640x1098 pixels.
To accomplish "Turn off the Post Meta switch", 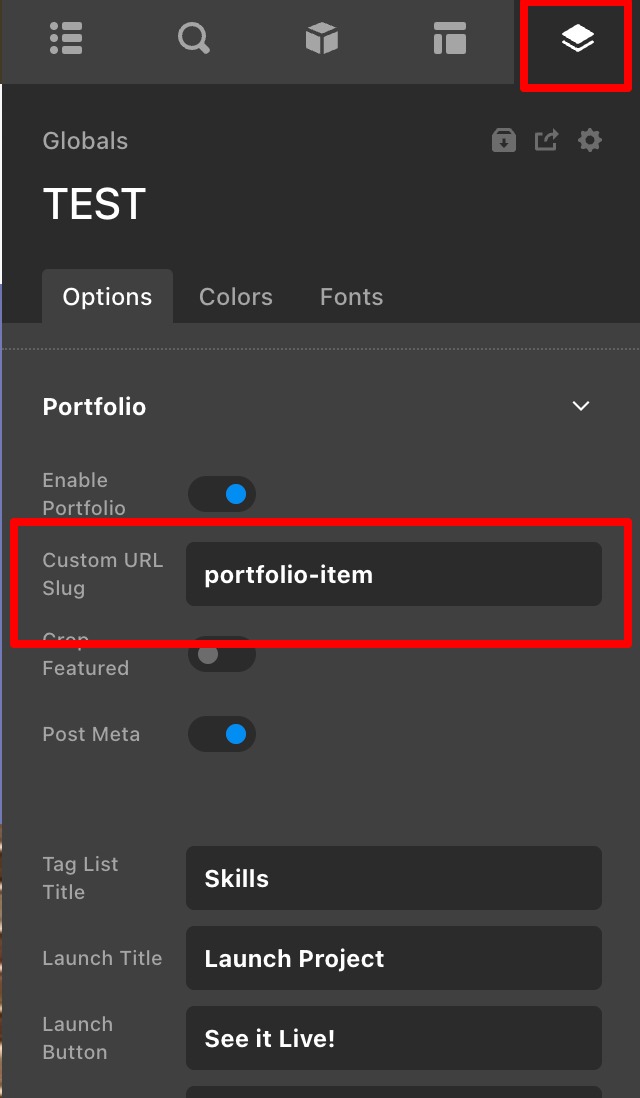I will 222,734.
